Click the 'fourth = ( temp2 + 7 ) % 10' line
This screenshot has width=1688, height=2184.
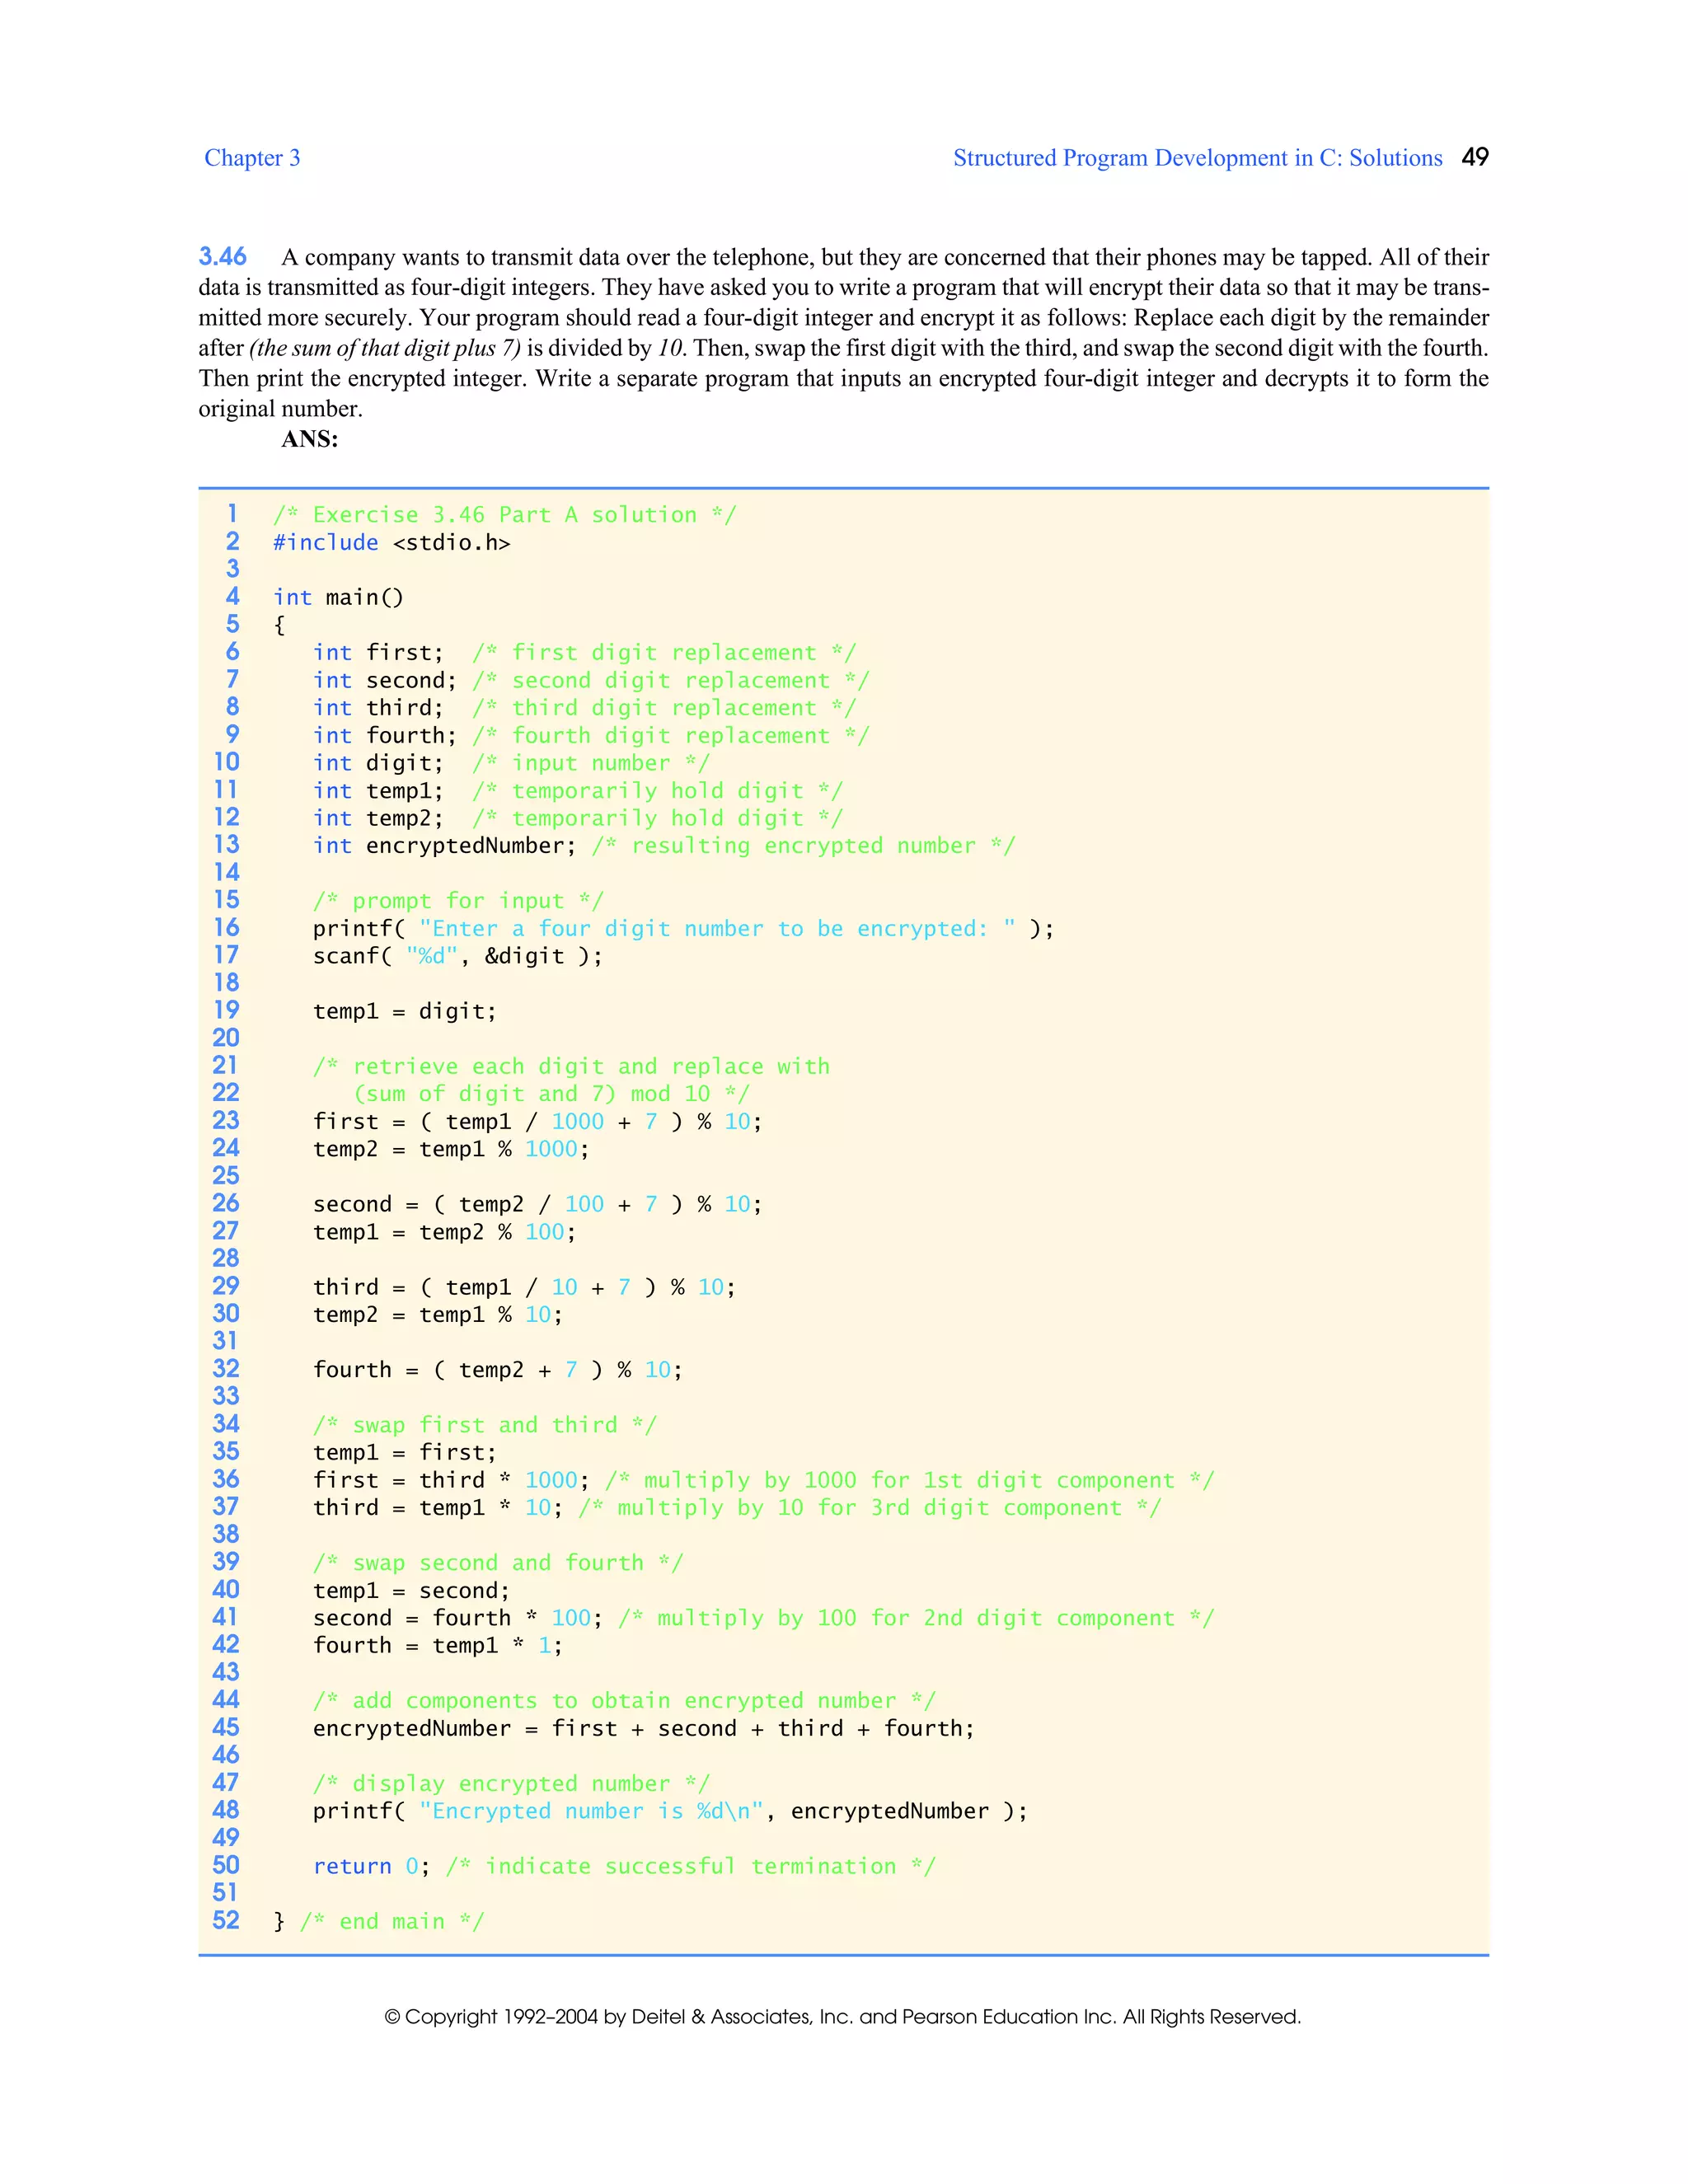[497, 1370]
